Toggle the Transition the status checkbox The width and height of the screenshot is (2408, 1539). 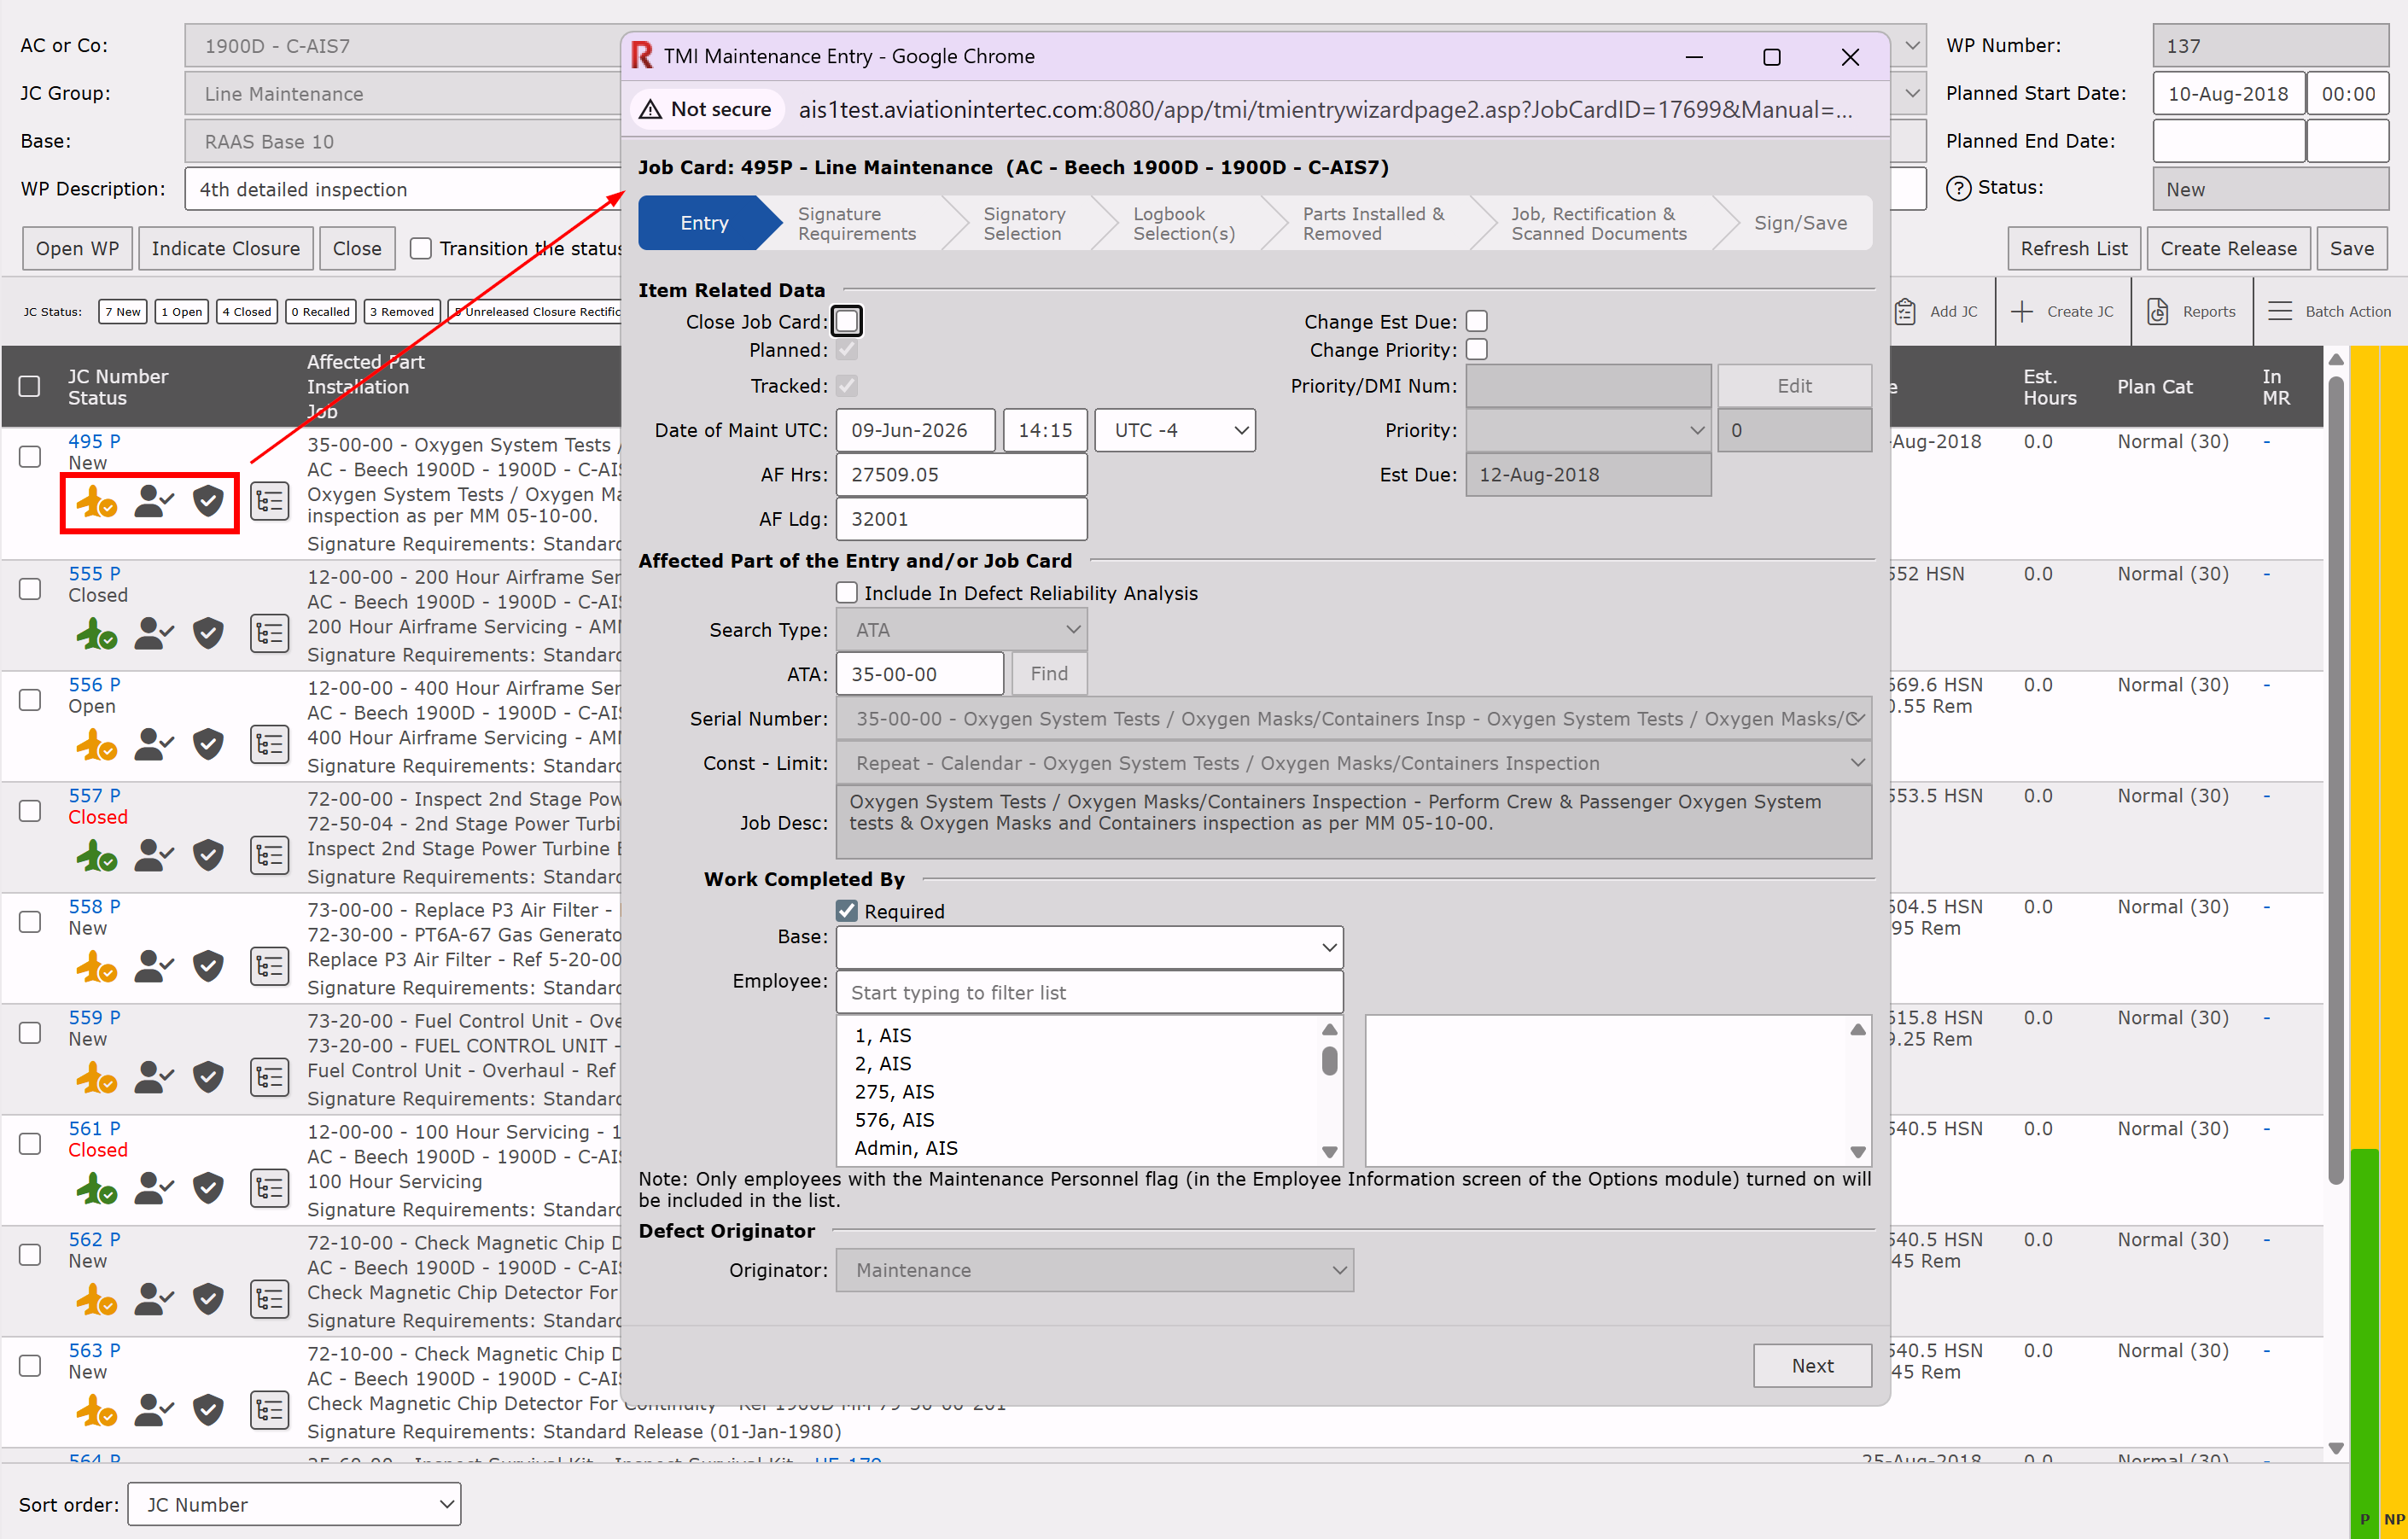pyautogui.click(x=421, y=248)
